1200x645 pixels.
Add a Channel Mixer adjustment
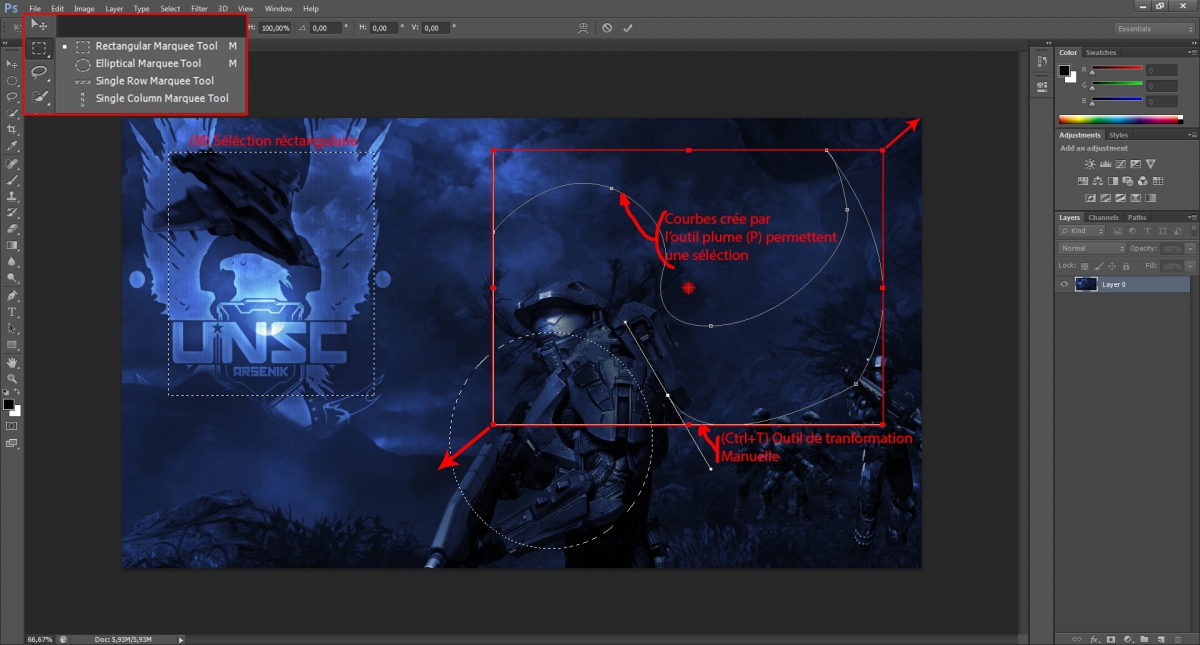[1143, 181]
